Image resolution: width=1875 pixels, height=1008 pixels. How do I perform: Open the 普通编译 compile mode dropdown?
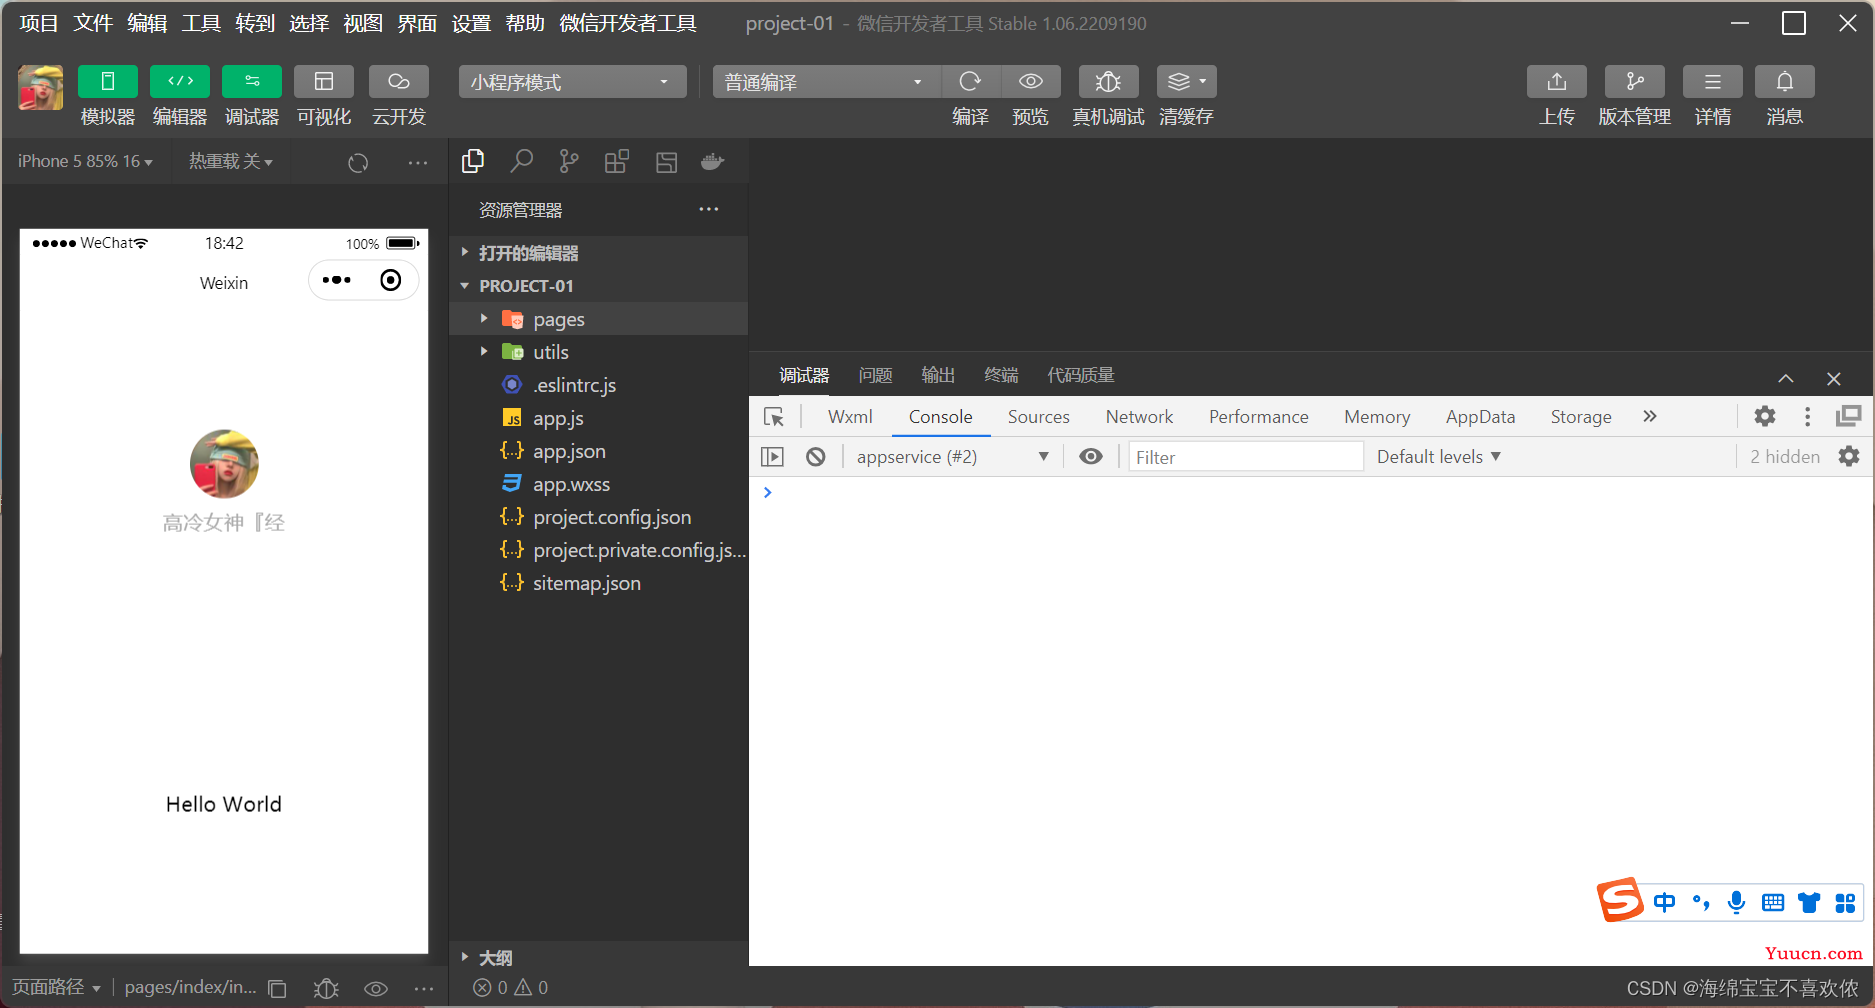[x=826, y=82]
